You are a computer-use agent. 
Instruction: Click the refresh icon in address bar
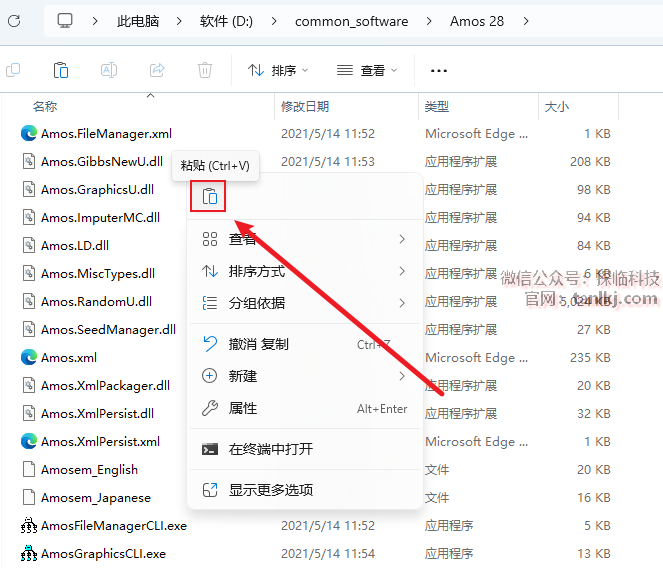[x=14, y=21]
